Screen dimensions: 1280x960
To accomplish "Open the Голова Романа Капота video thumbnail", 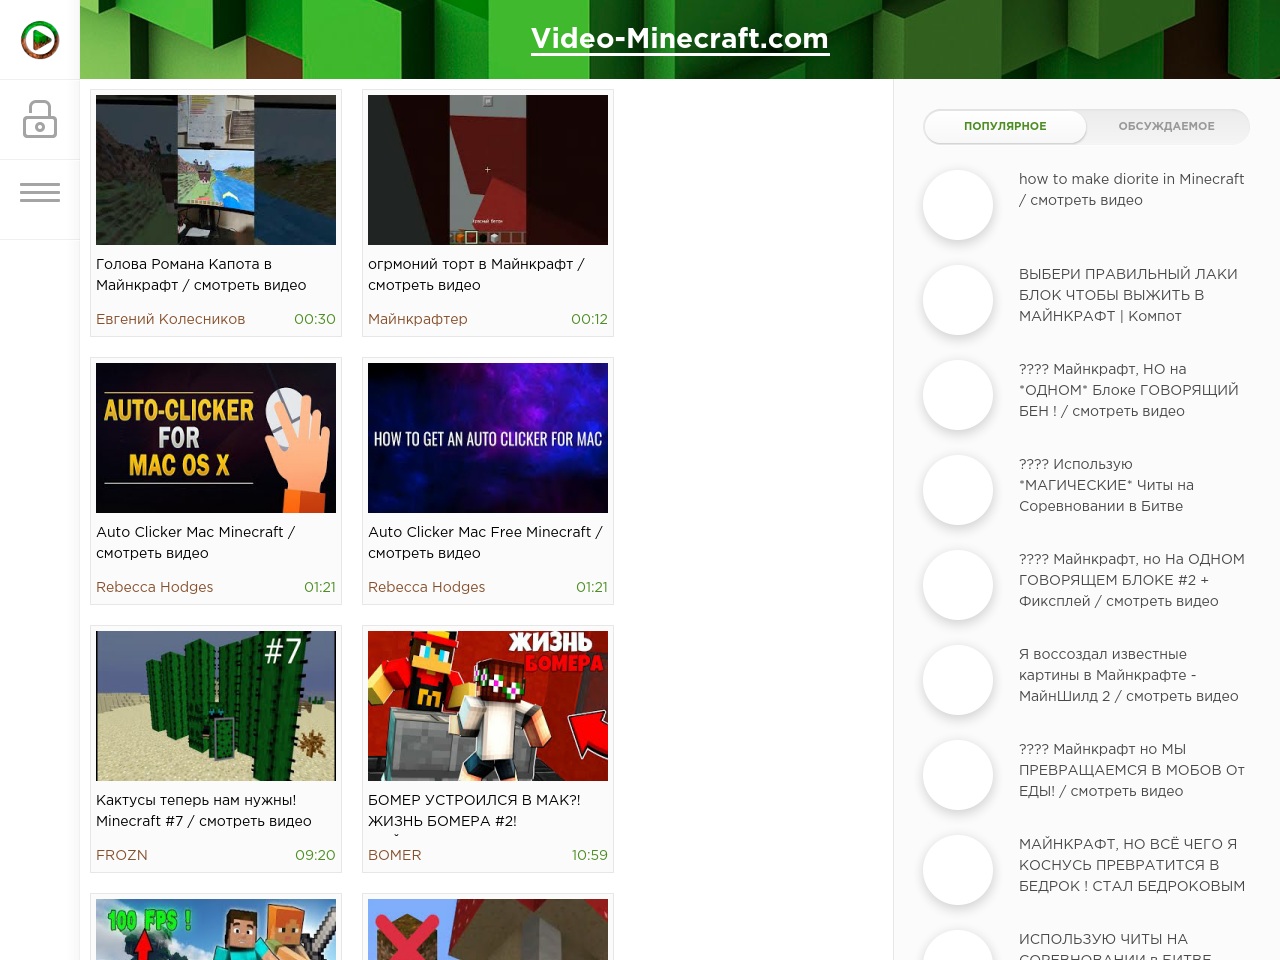I will click(x=216, y=170).
